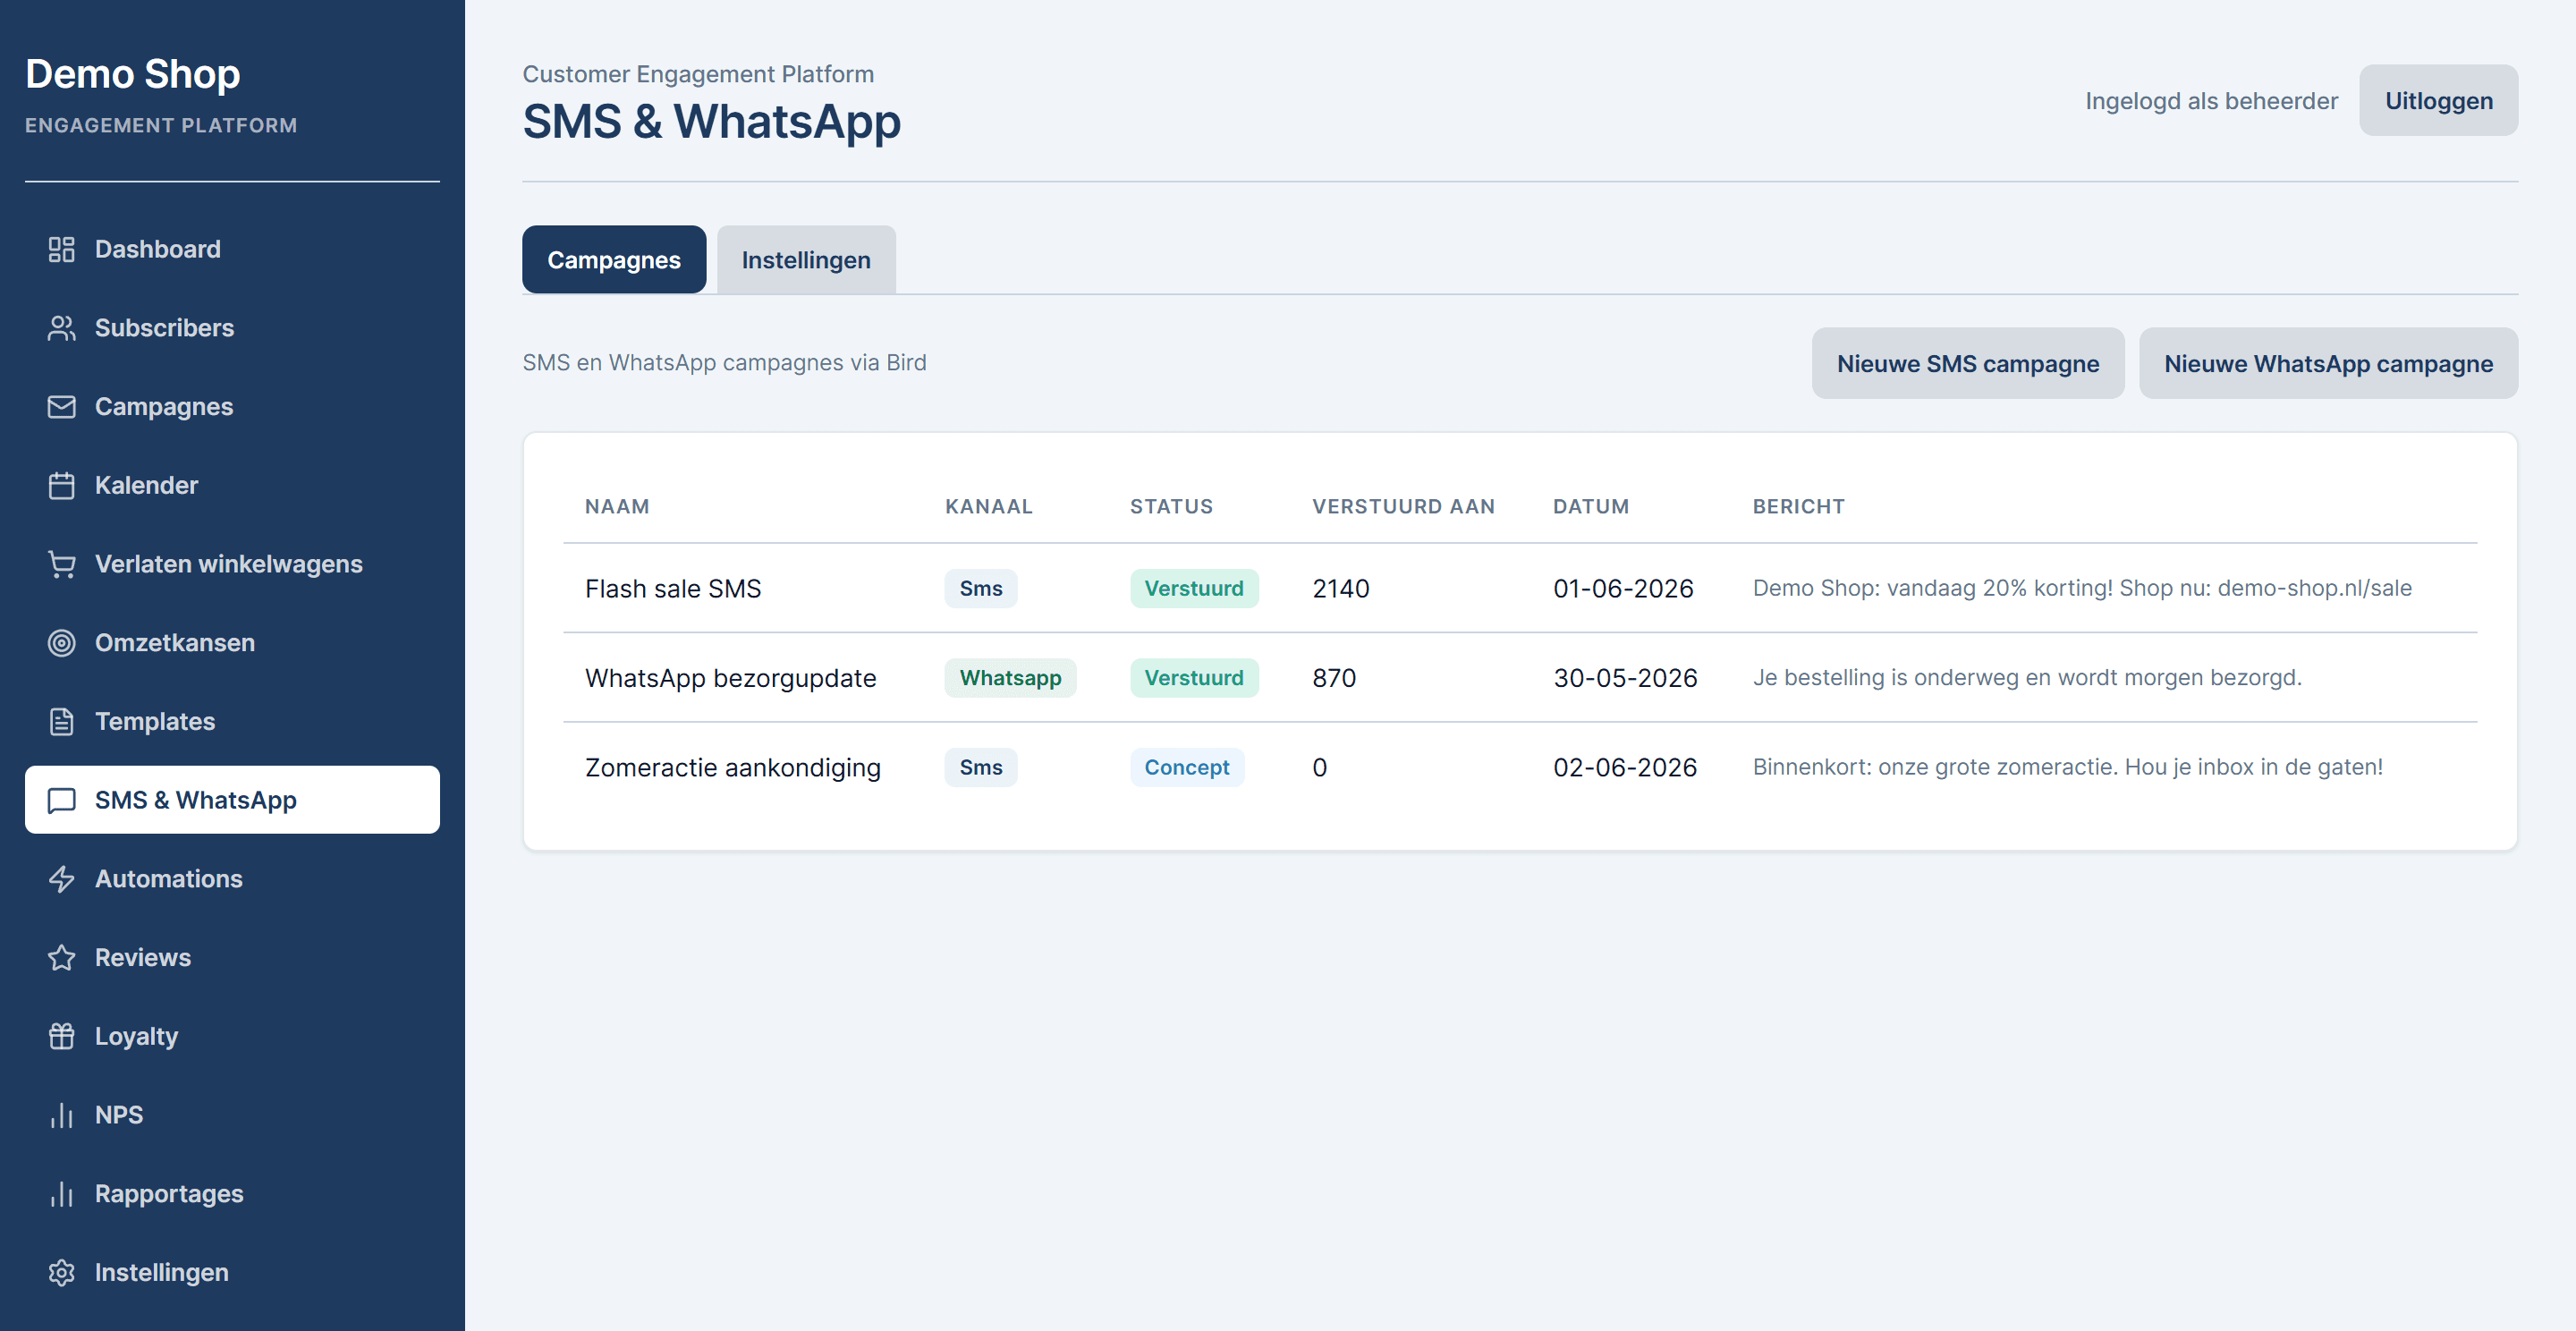2576x1331 pixels.
Task: Open Dashboard from the sidebar
Action: coord(232,249)
